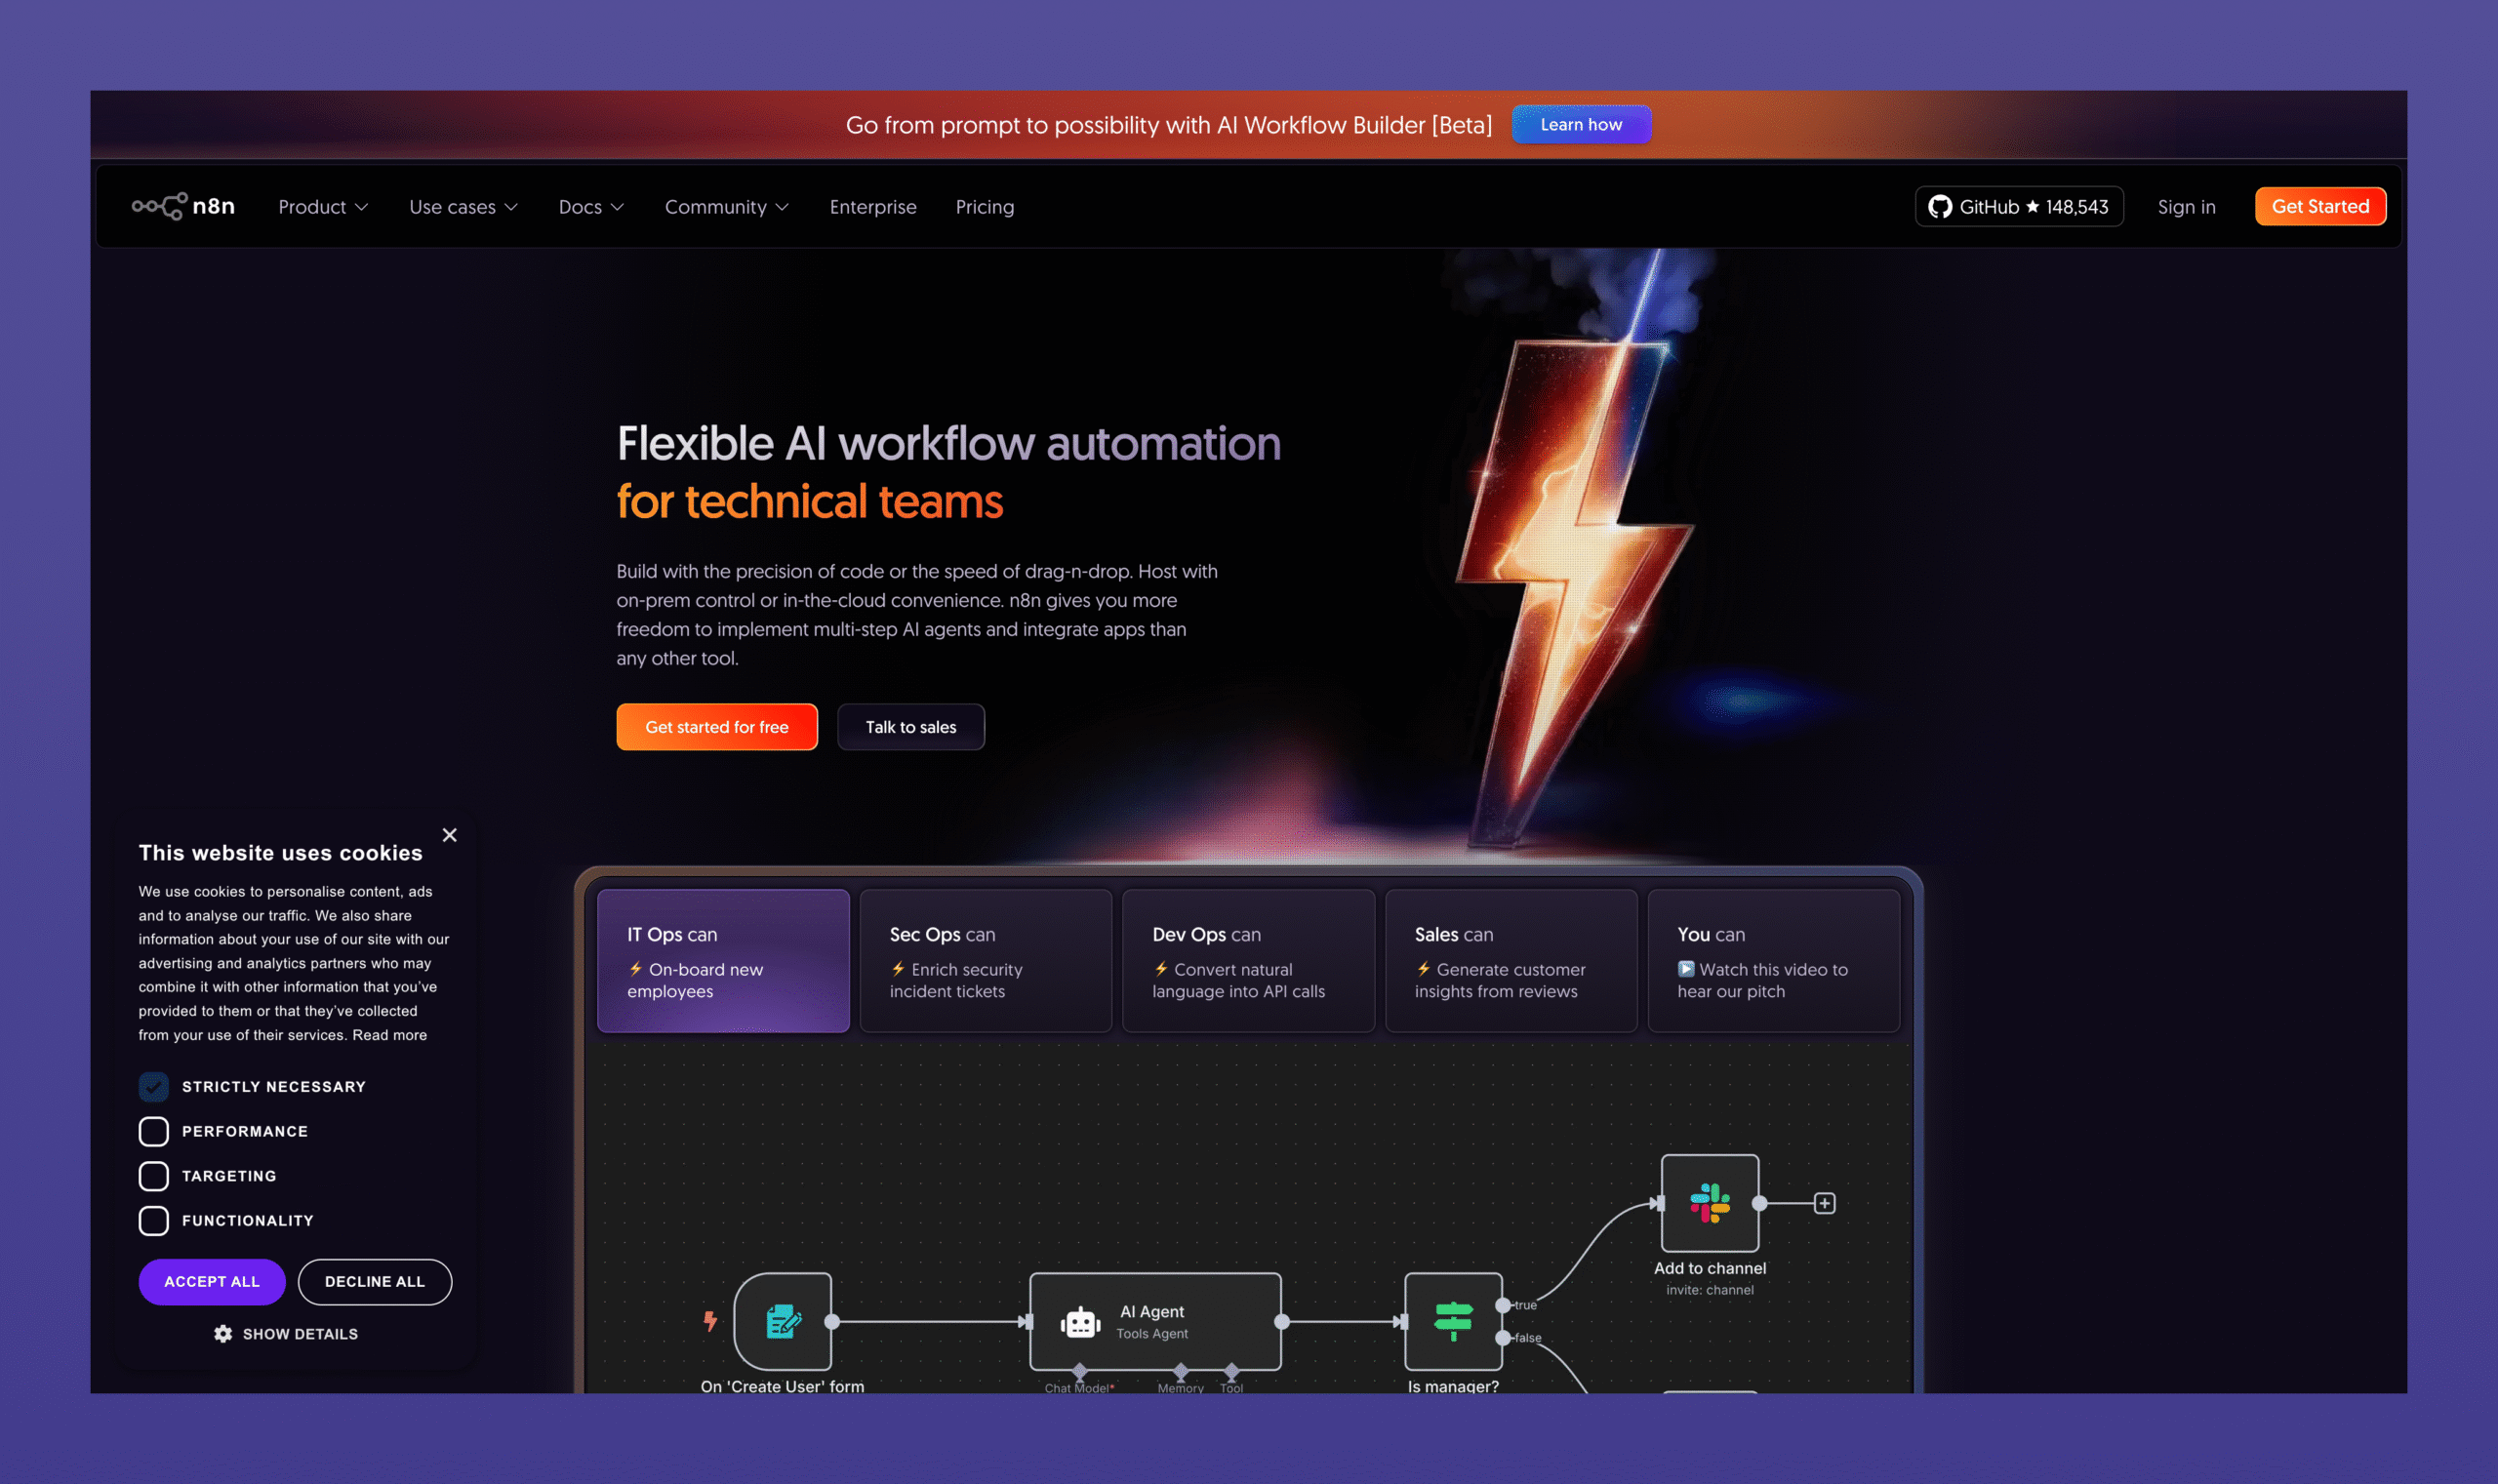Click 'Get started for free' button

[716, 726]
